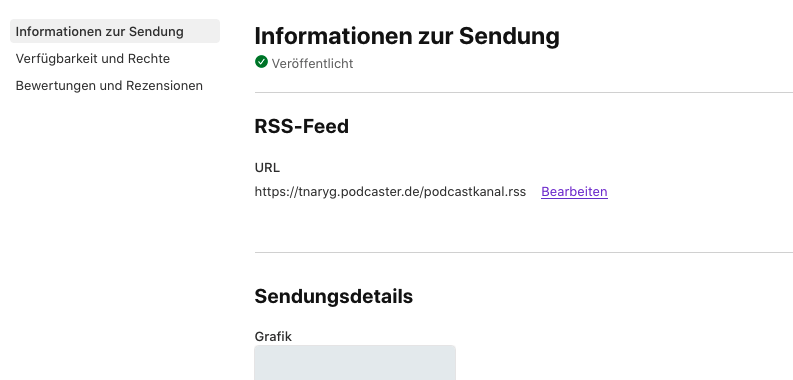This screenshot has width=793, height=380.
Task: Select Informationen zur Sendung sidebar item
Action: pyautogui.click(x=115, y=31)
